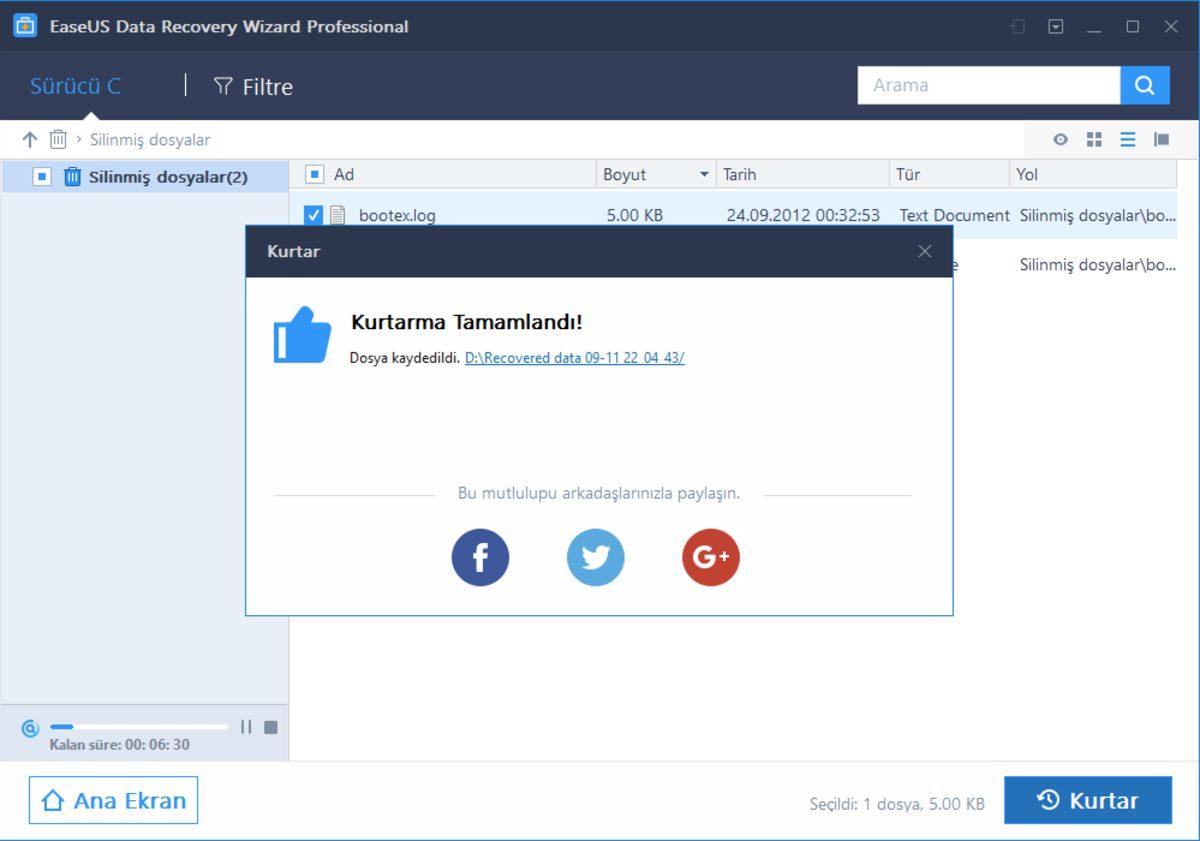Check the Silinmiş dosyalar tree checkbox

[42, 177]
